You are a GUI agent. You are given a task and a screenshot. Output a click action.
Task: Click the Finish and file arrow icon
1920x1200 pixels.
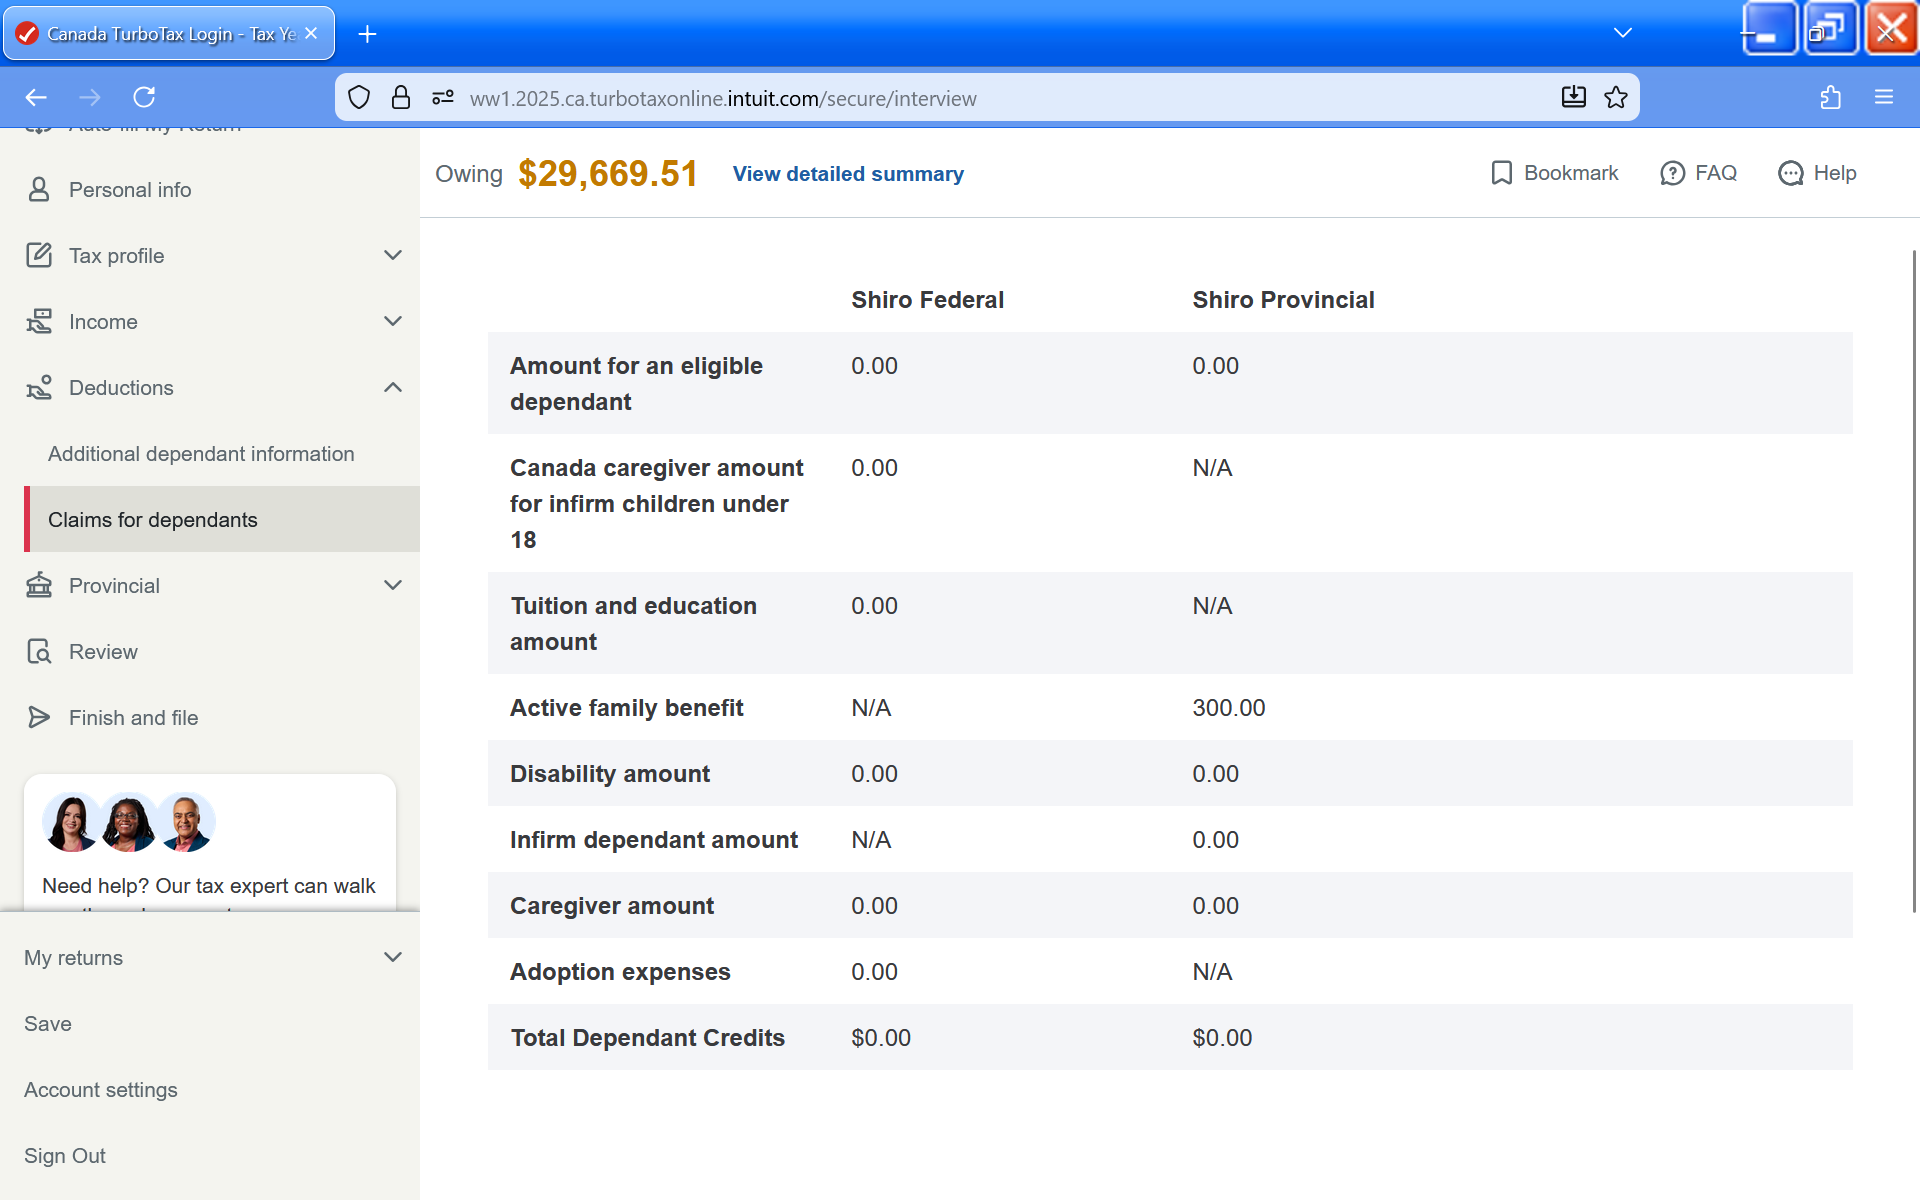39,718
